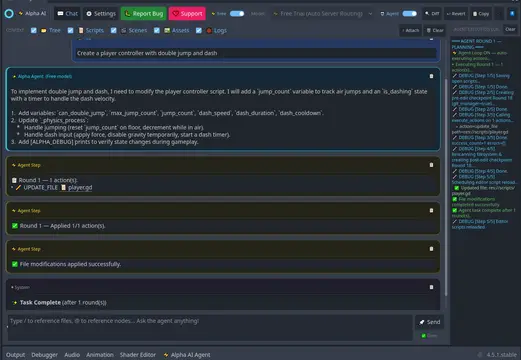Open the Settings tab
The width and height of the screenshot is (521, 360).
point(101,14)
